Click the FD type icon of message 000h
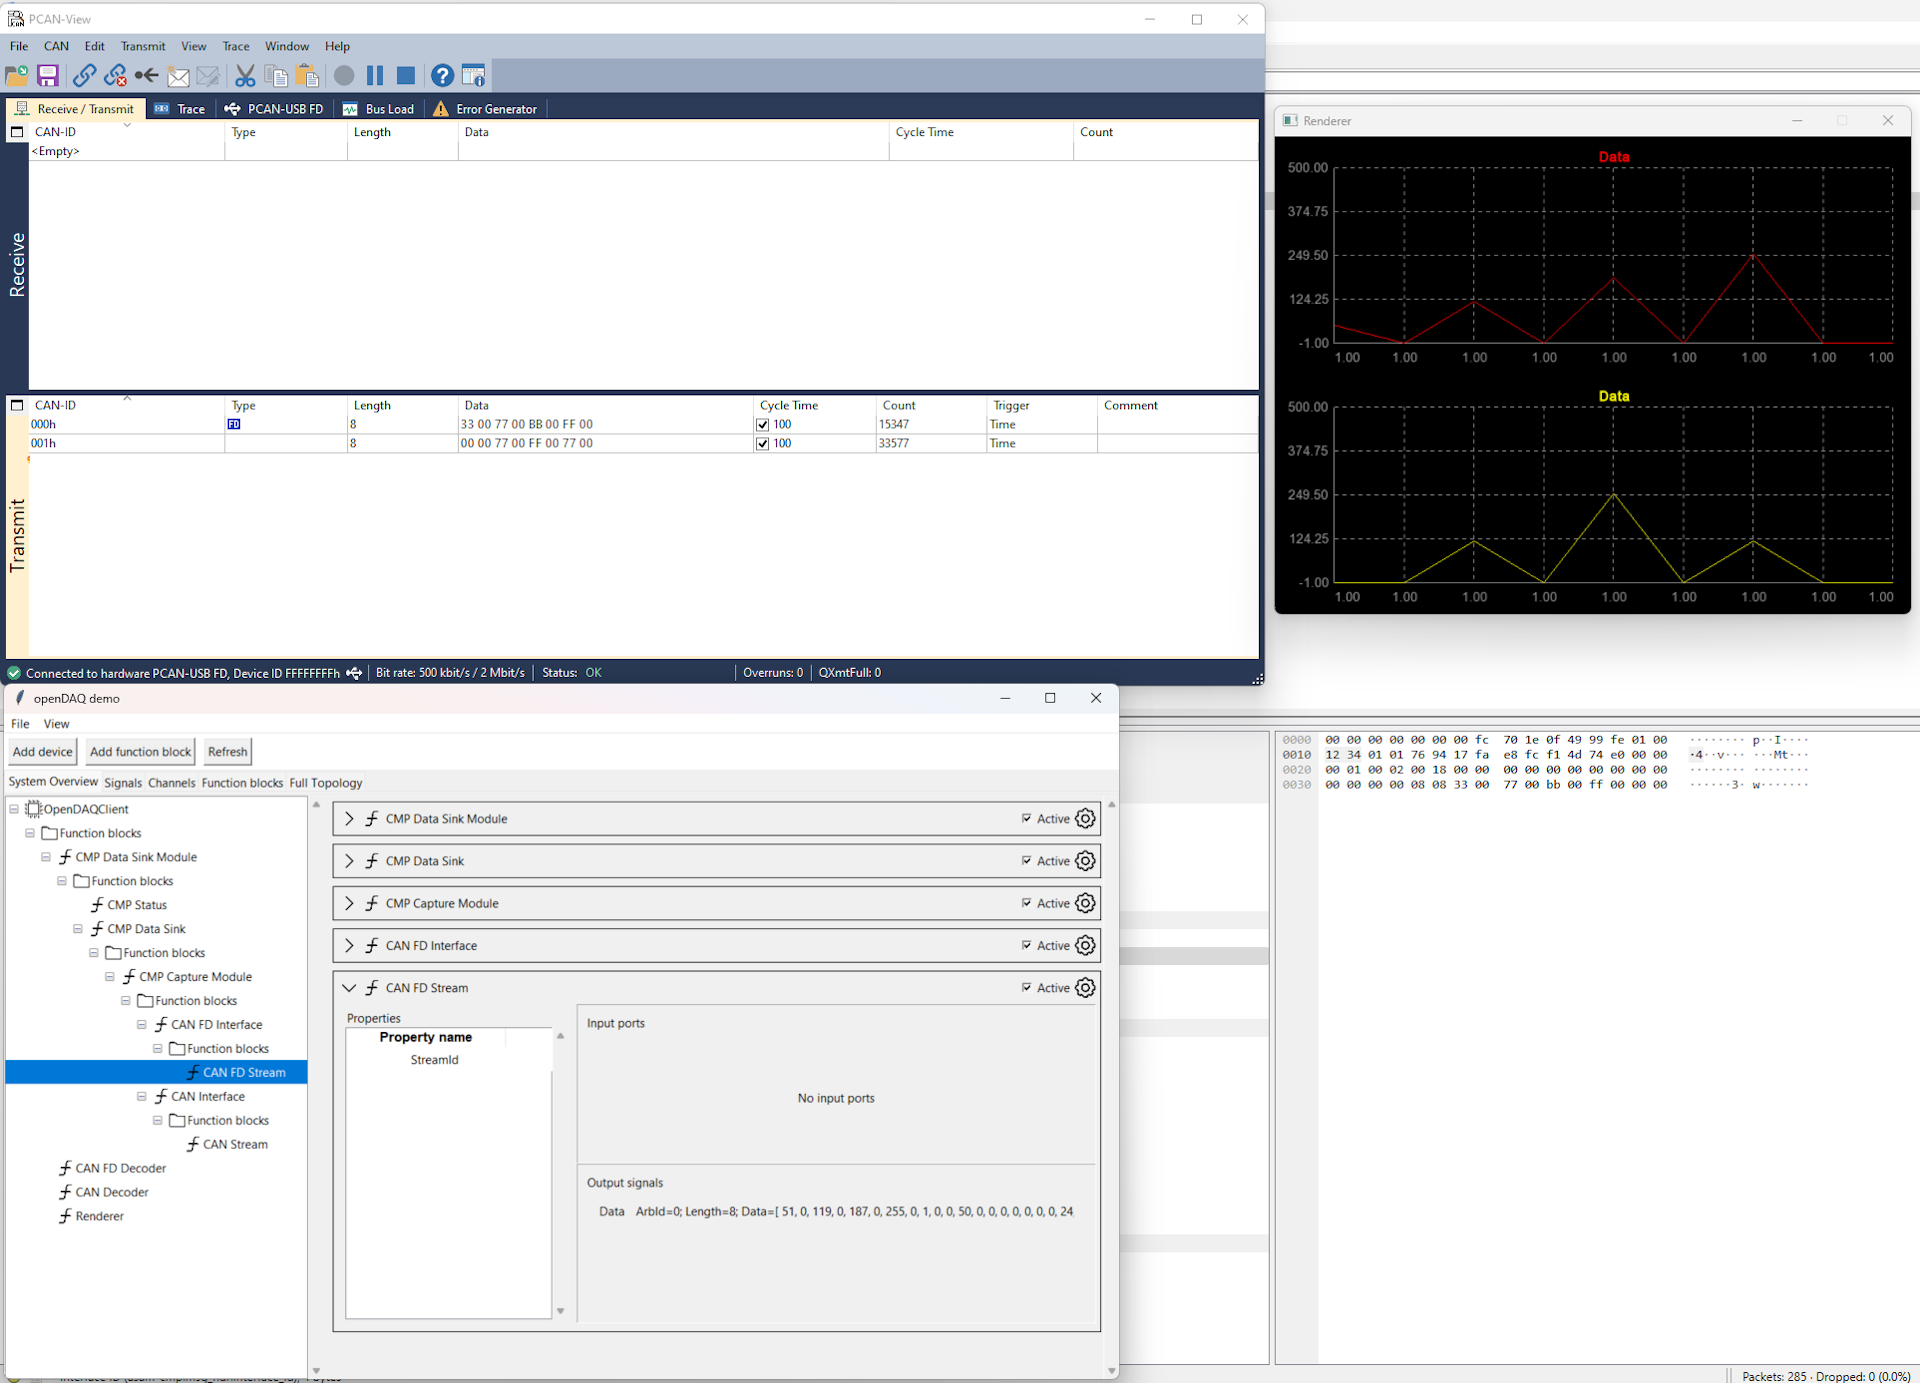Image resolution: width=1920 pixels, height=1383 pixels. pos(234,424)
